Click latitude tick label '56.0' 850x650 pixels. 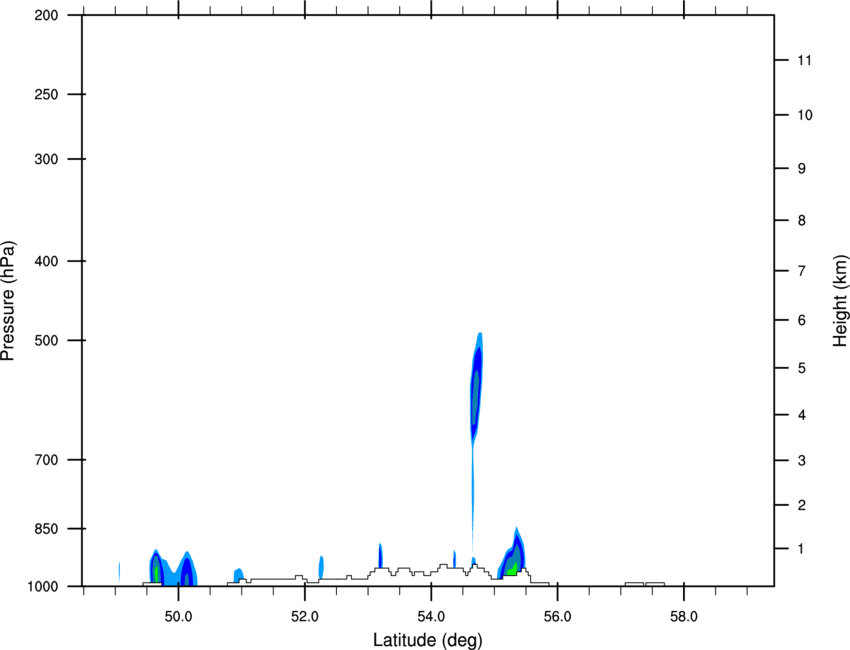coord(557,617)
